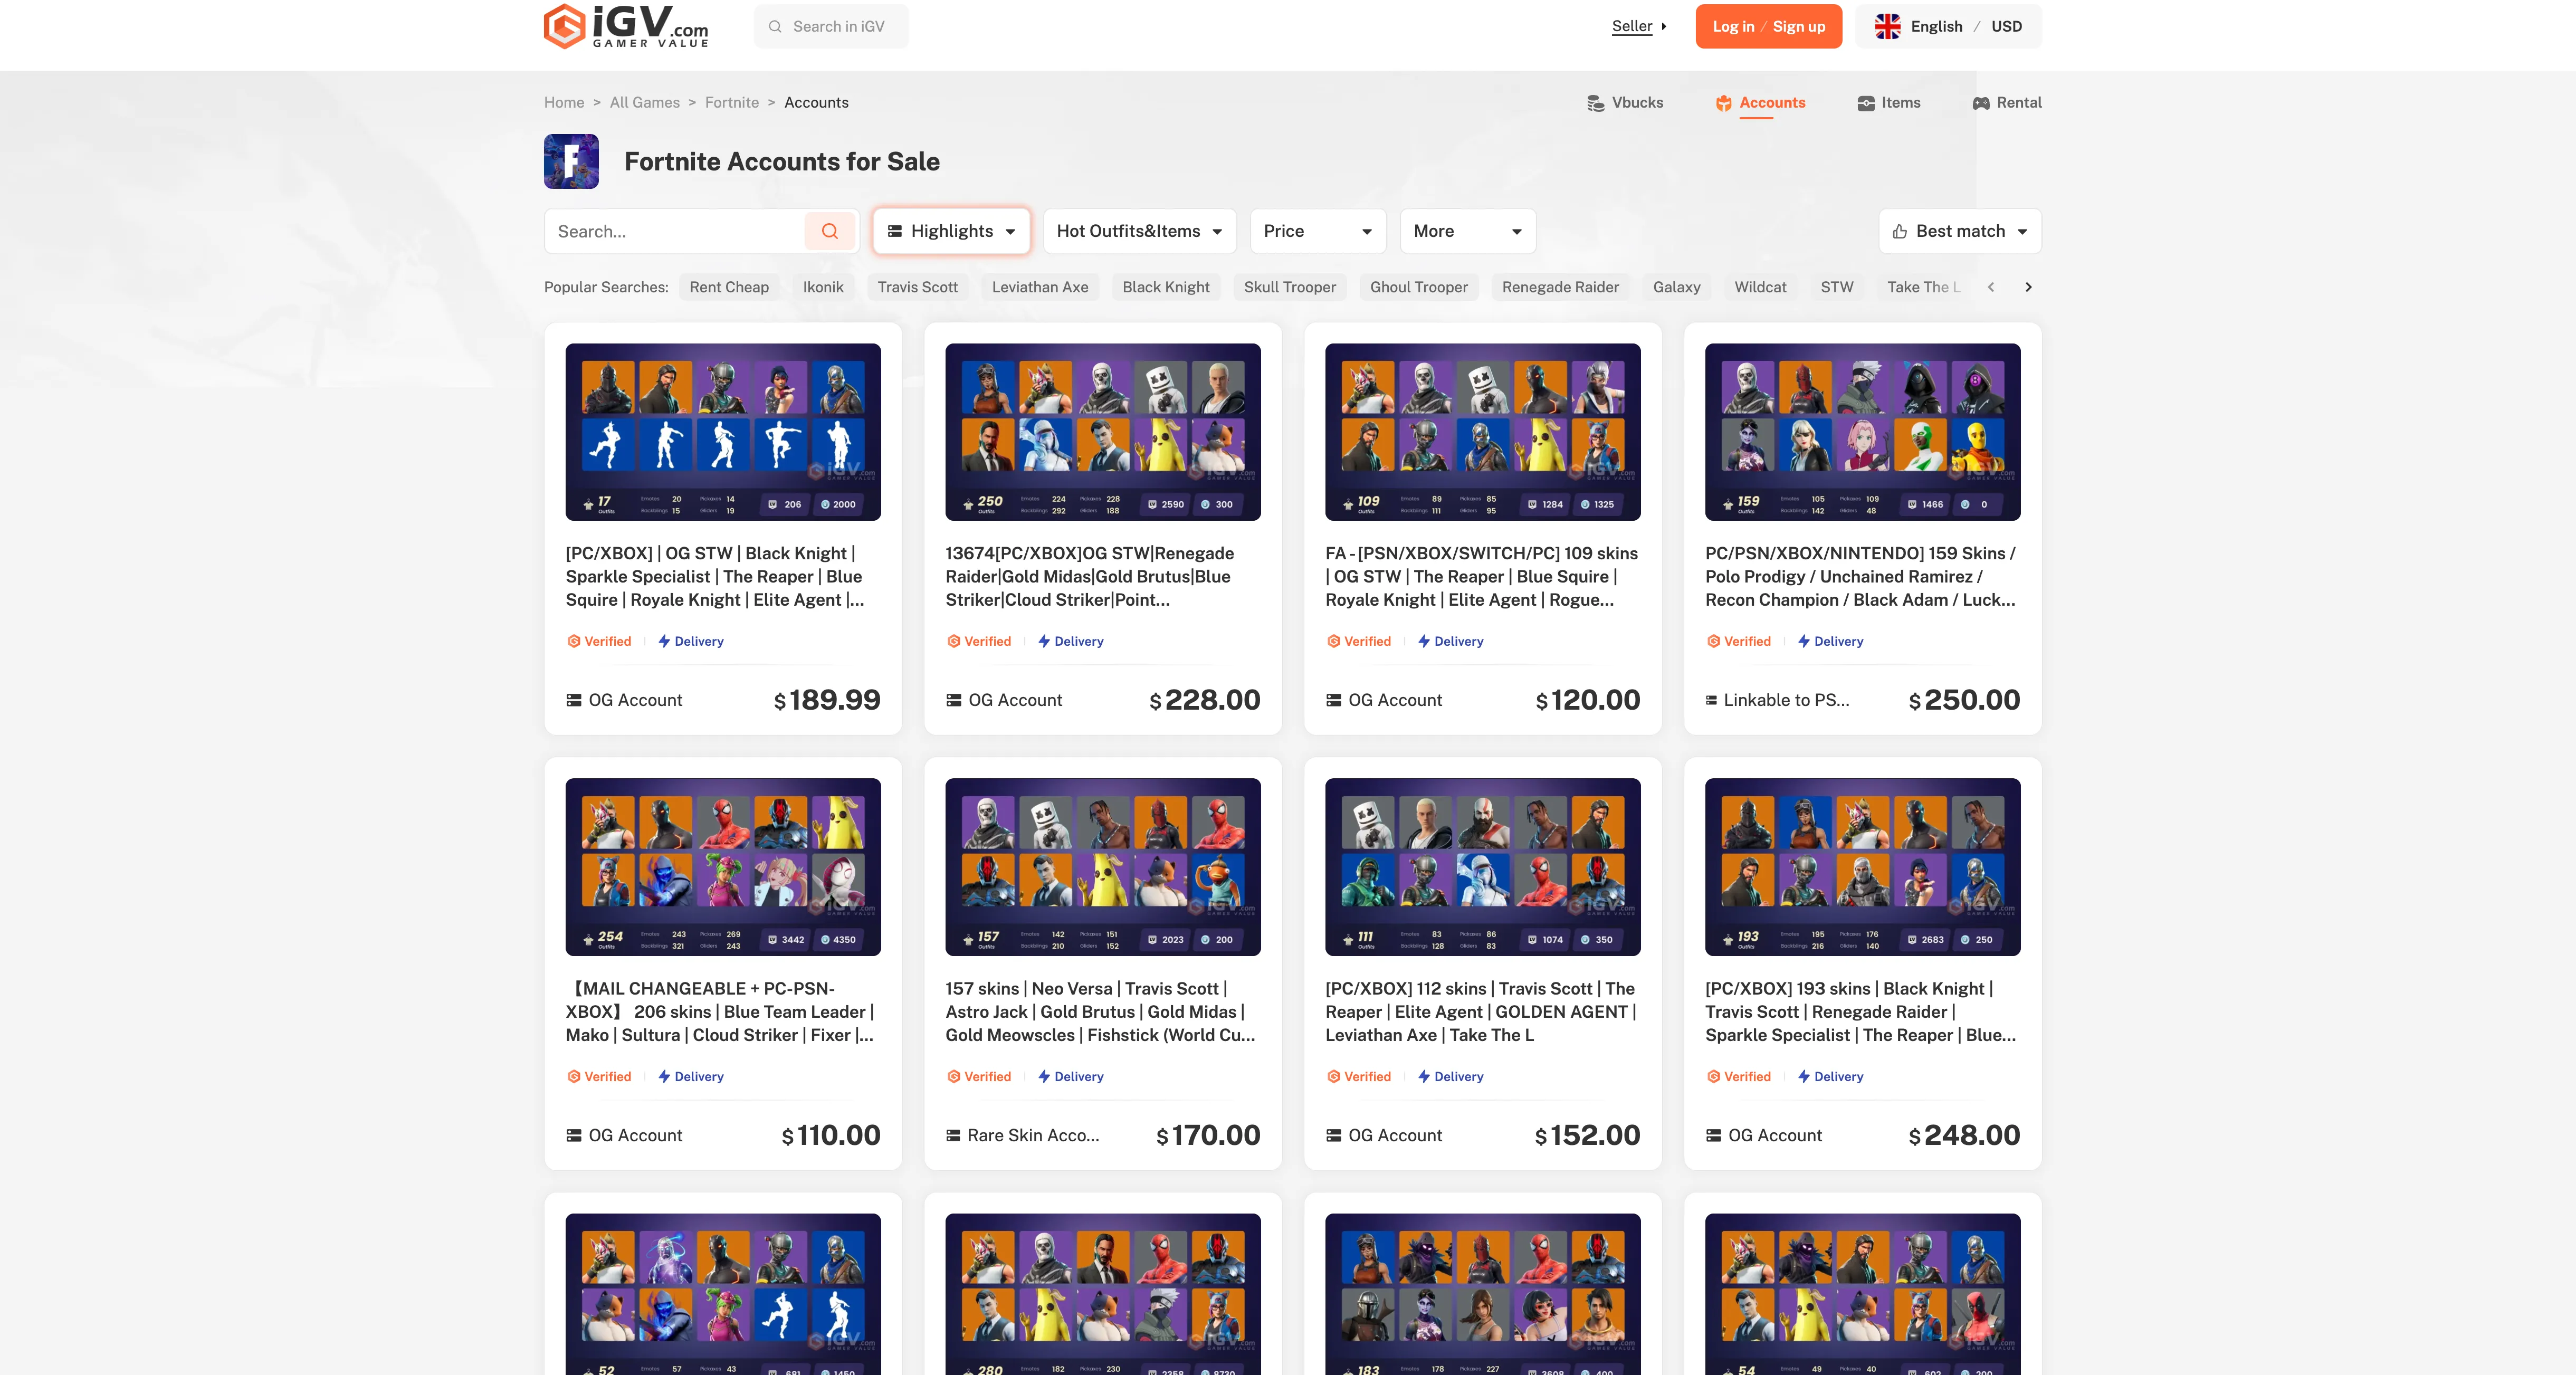Click the Log in / Sign up button
Viewport: 2576px width, 1375px height.
(x=1768, y=26)
